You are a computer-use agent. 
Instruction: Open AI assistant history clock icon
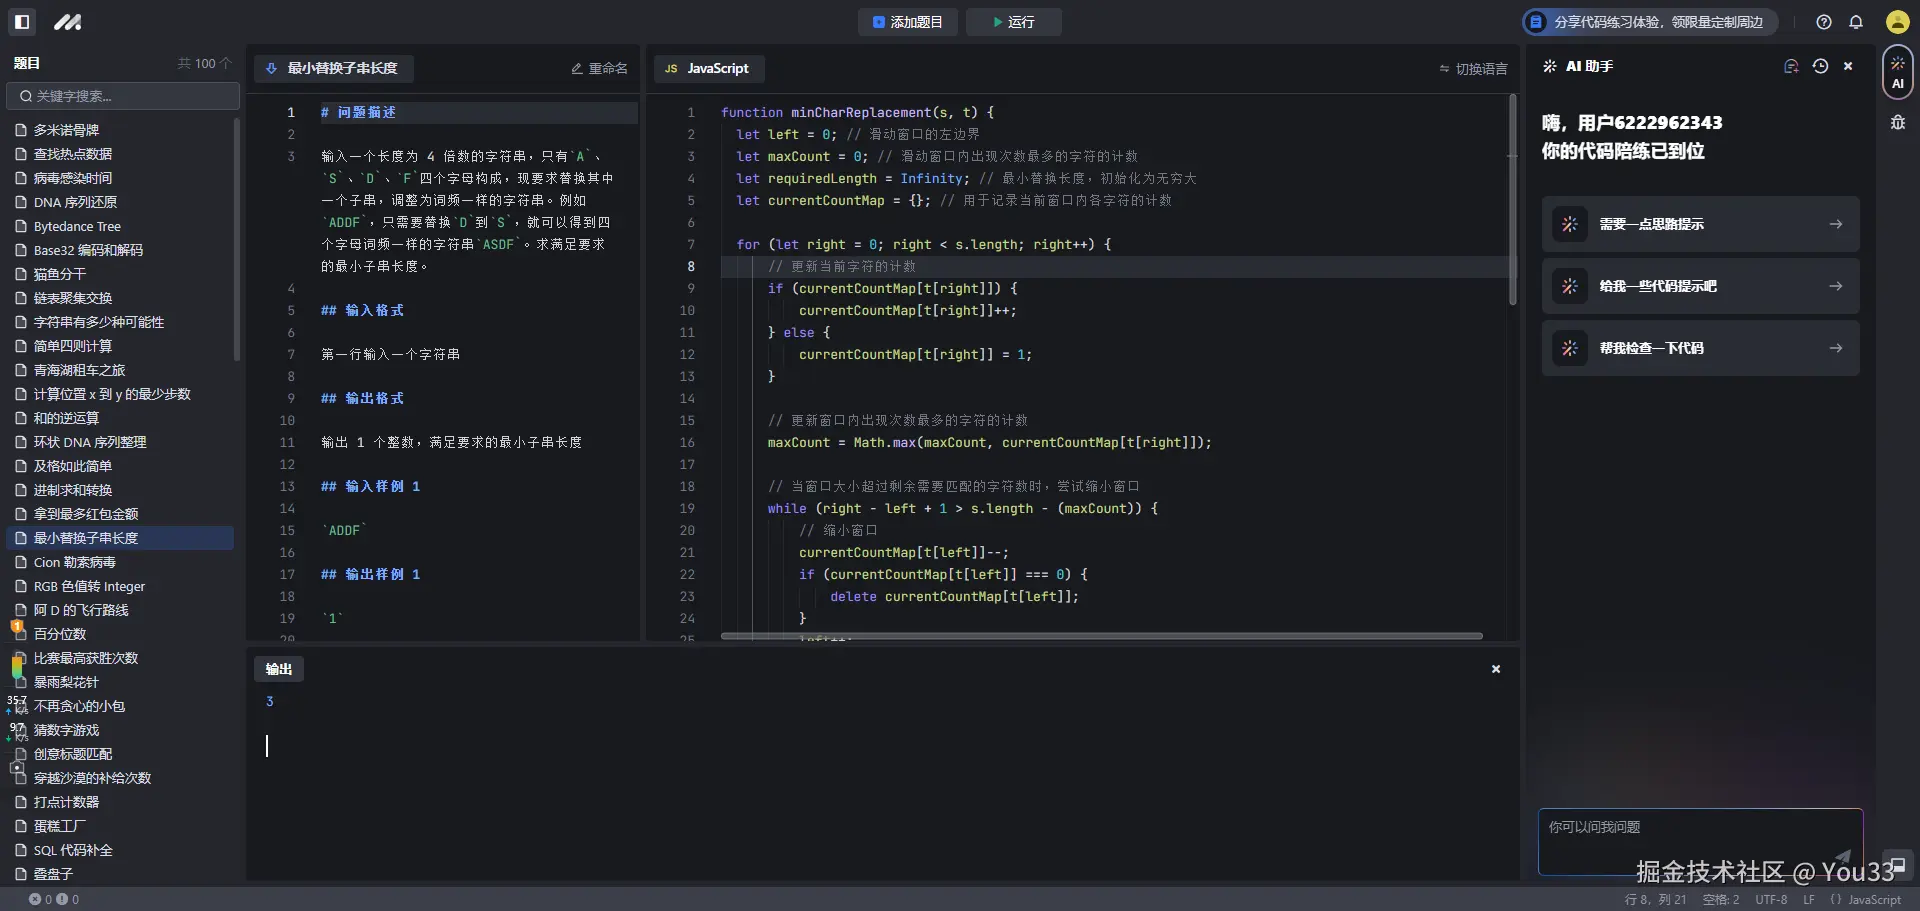tap(1820, 66)
